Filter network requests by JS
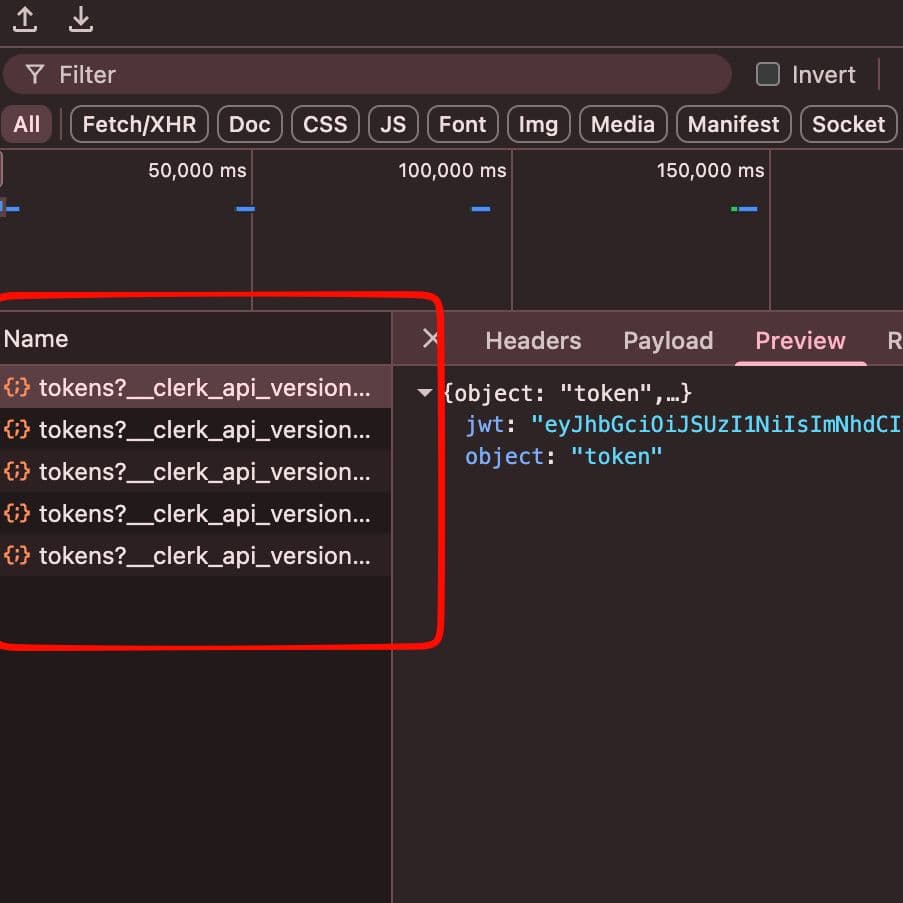The height and width of the screenshot is (903, 903). tap(393, 124)
